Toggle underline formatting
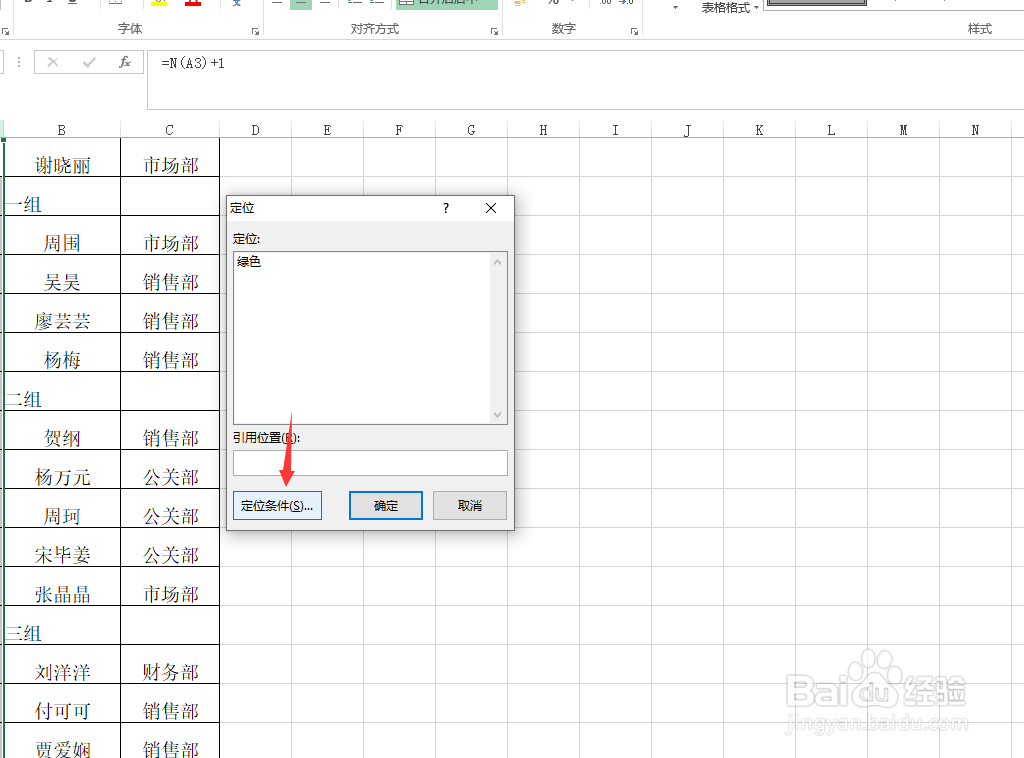Viewport: 1024px width, 758px height. 70,4
